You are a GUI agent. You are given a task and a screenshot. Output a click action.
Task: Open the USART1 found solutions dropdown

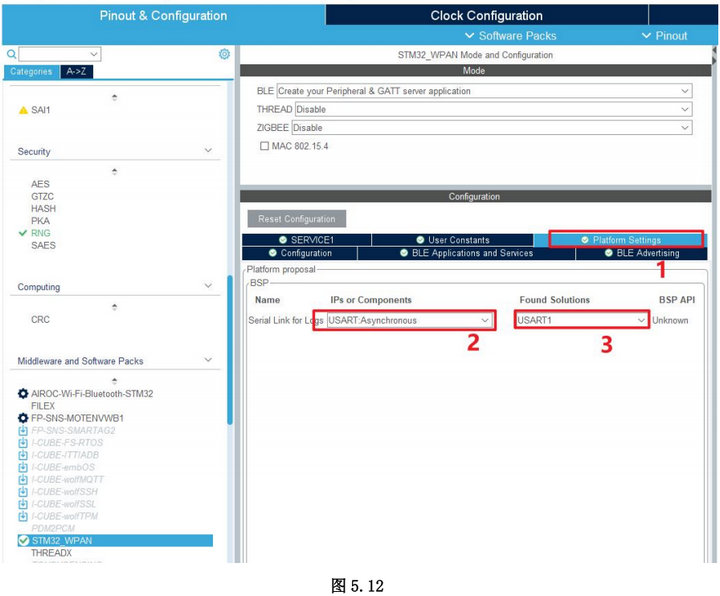click(581, 320)
